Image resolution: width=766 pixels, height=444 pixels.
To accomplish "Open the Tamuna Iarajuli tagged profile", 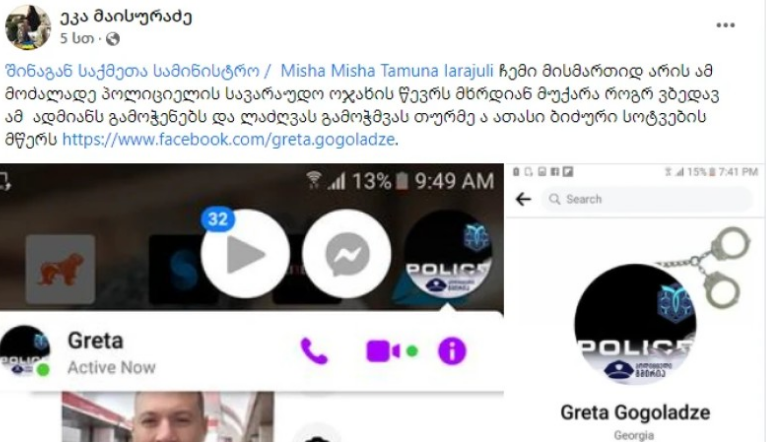I will tap(436, 71).
